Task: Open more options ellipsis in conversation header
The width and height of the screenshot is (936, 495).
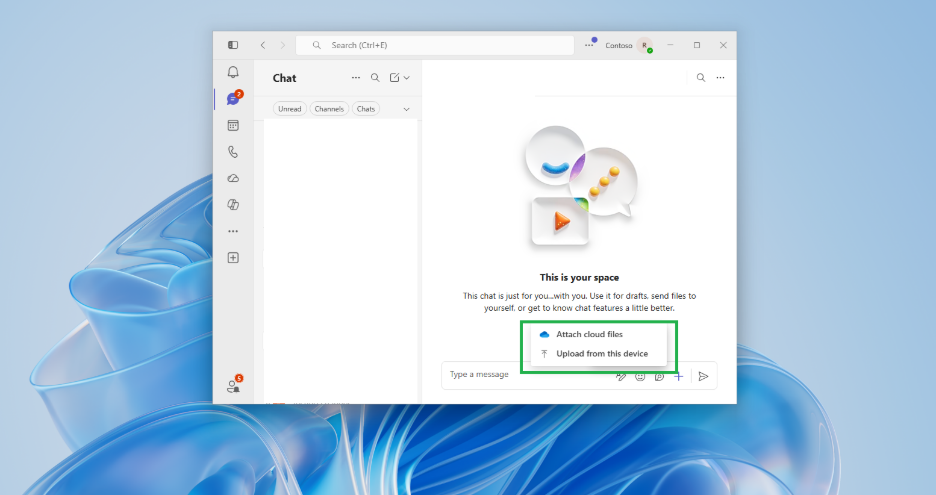Action: pos(721,78)
